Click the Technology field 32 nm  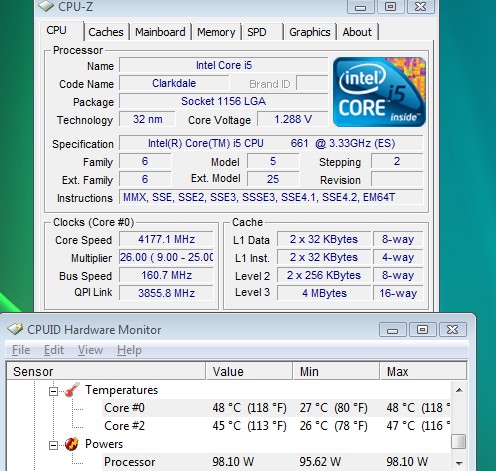(147, 119)
